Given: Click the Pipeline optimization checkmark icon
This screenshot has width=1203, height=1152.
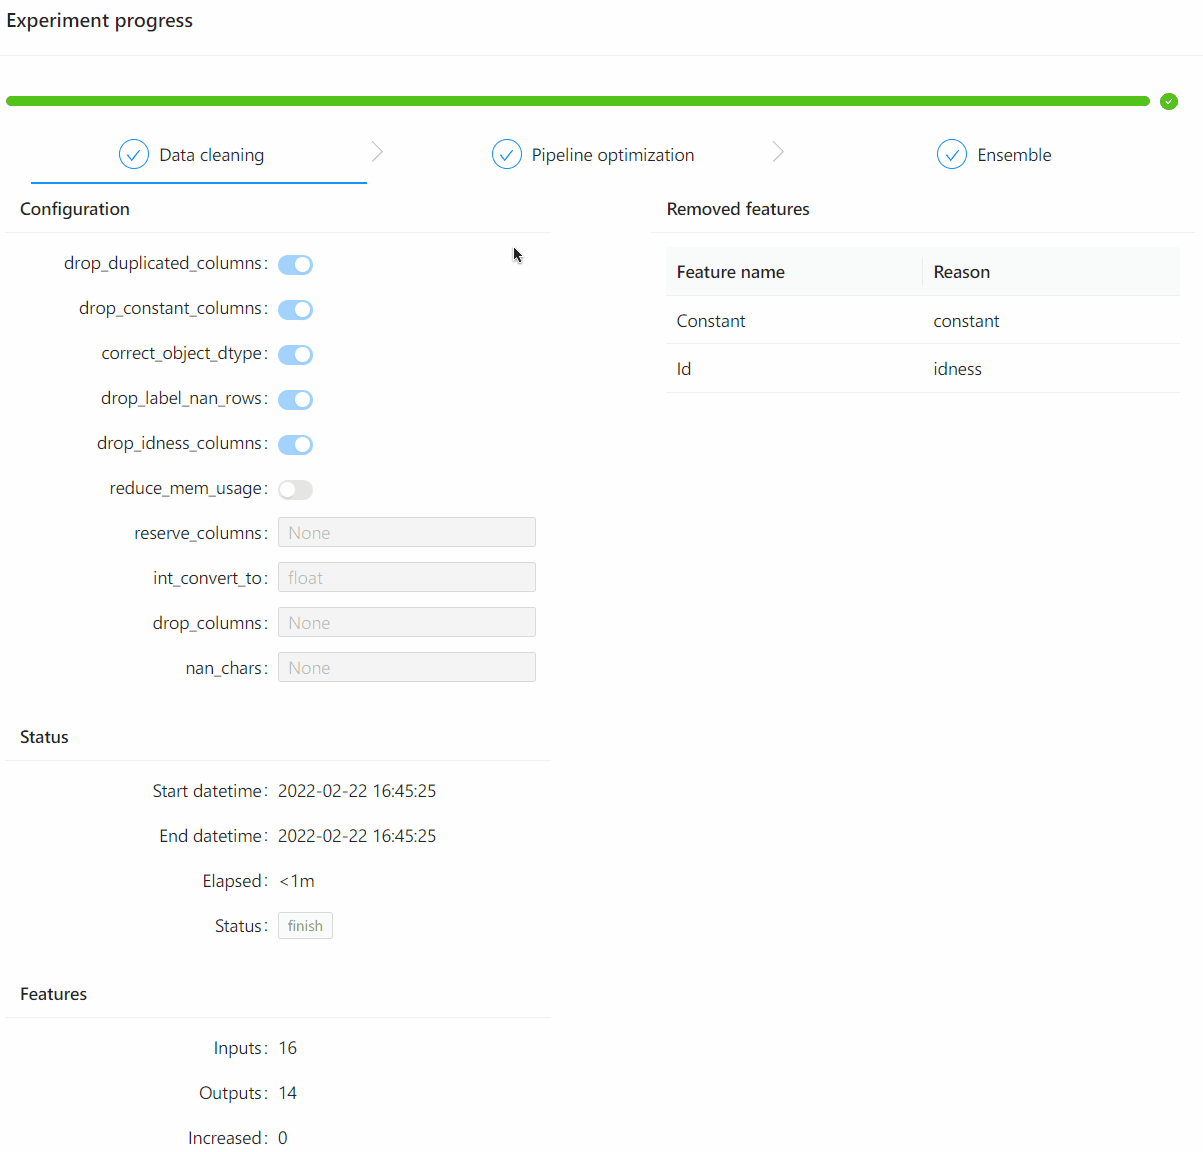Looking at the screenshot, I should pos(507,155).
